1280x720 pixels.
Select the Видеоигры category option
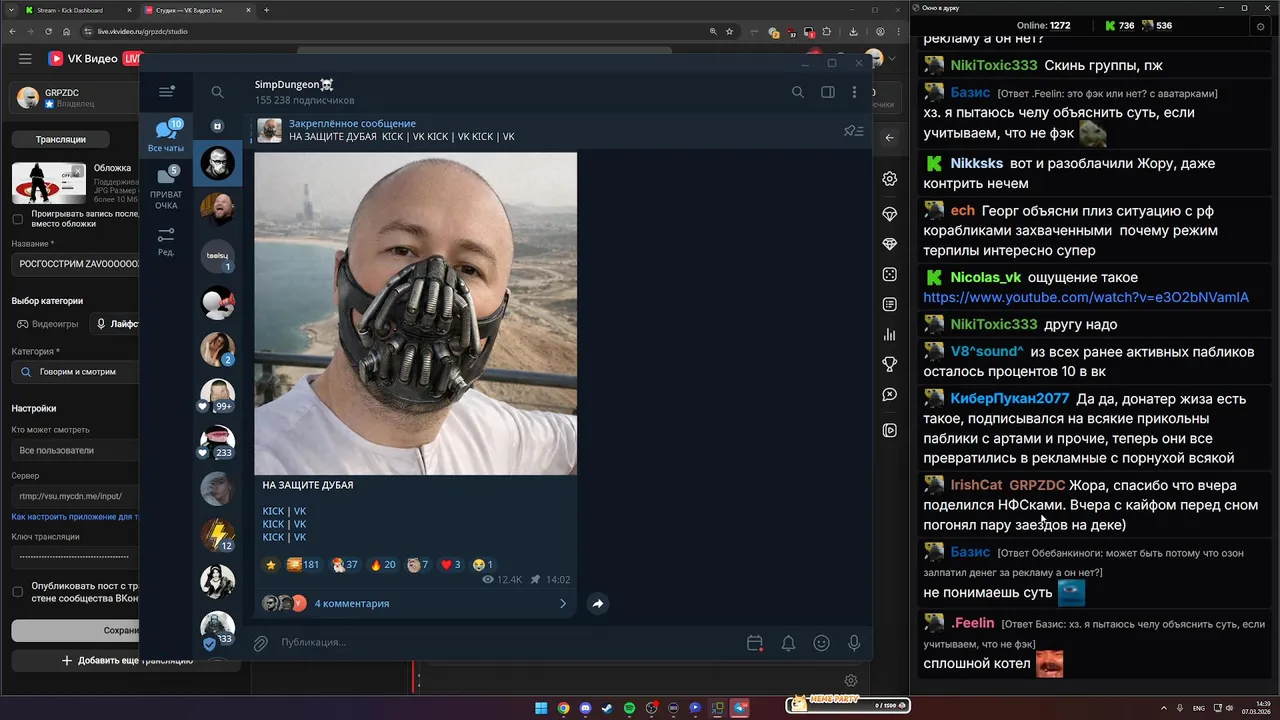click(47, 324)
